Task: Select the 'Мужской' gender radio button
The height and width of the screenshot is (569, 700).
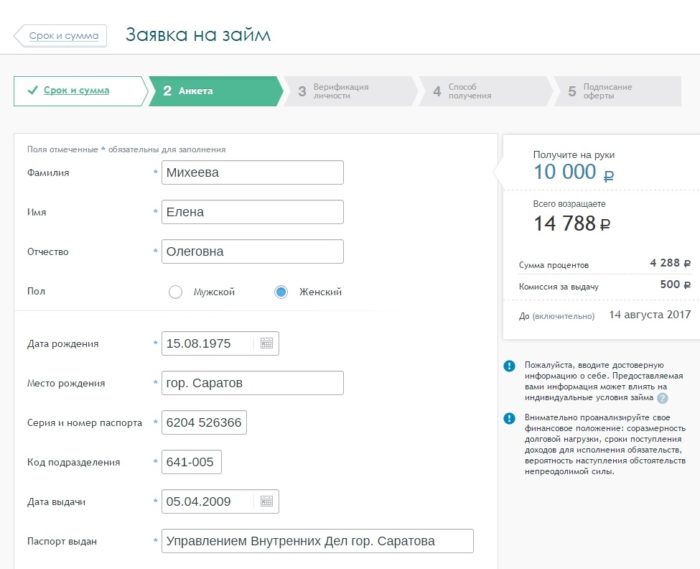Action: click(x=175, y=292)
